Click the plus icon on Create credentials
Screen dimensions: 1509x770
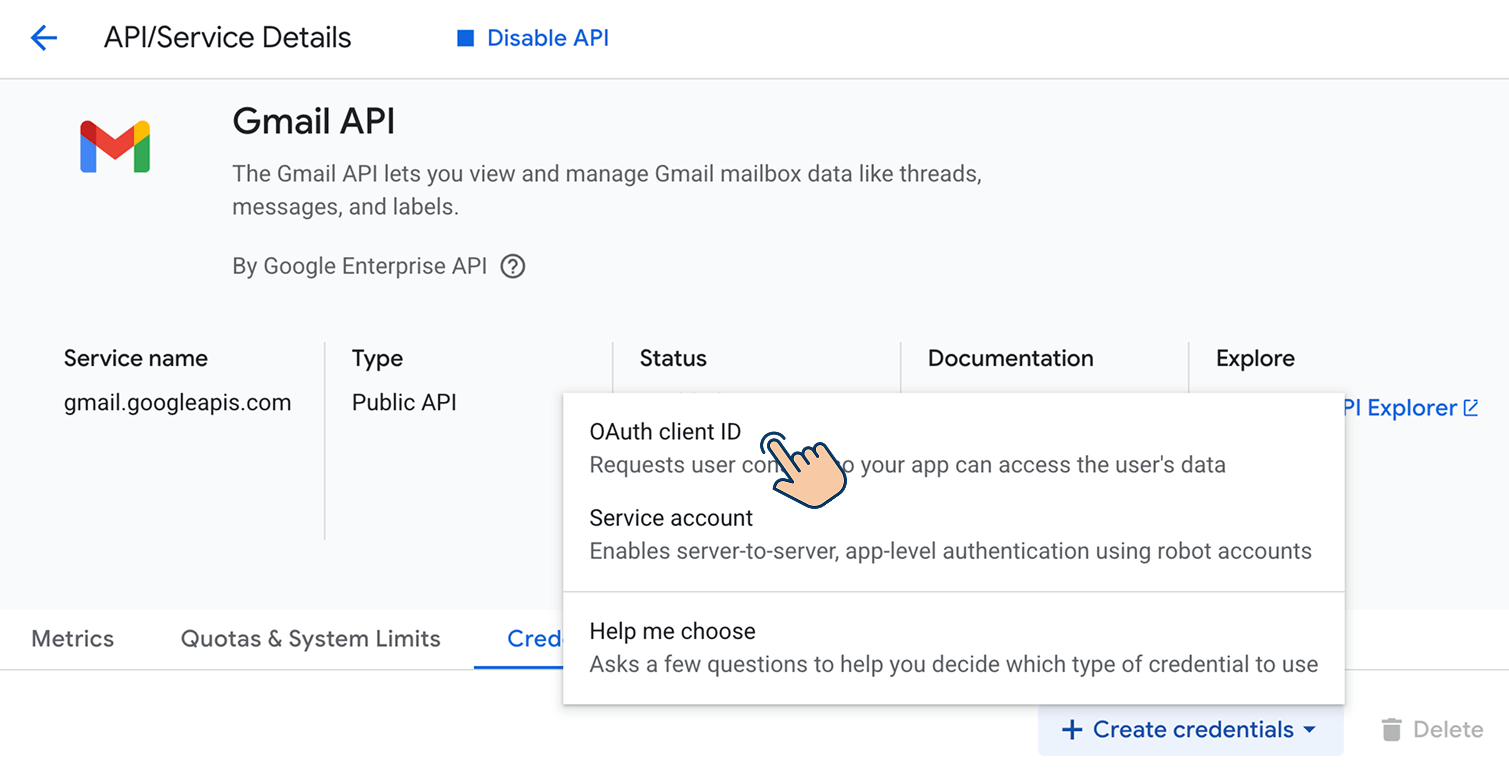point(1072,730)
